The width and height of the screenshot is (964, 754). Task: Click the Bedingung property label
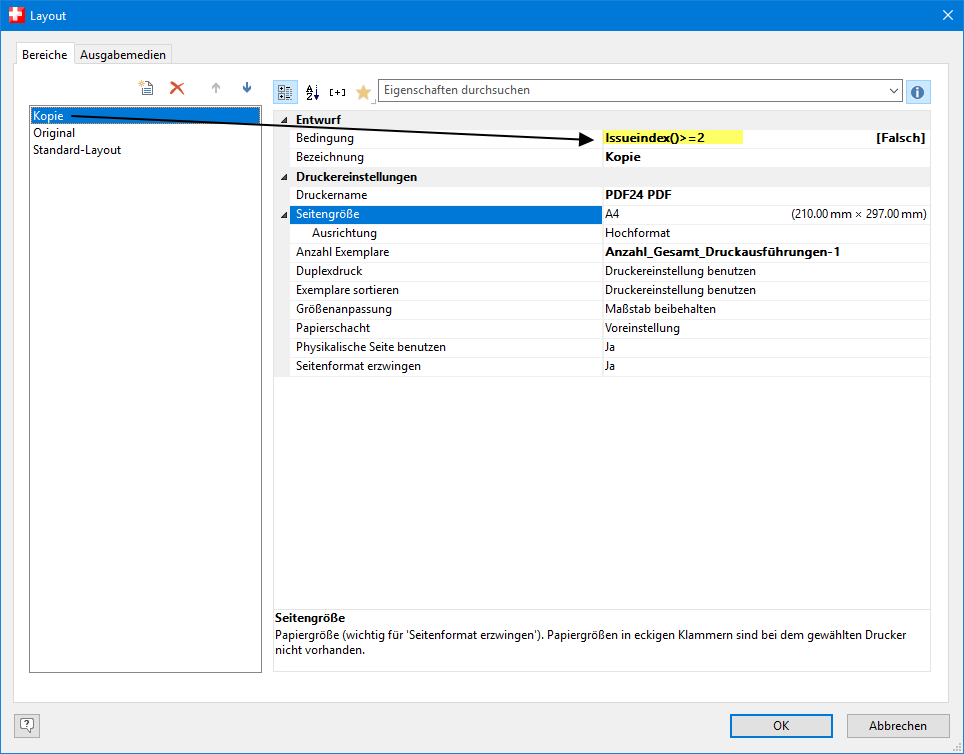point(325,138)
